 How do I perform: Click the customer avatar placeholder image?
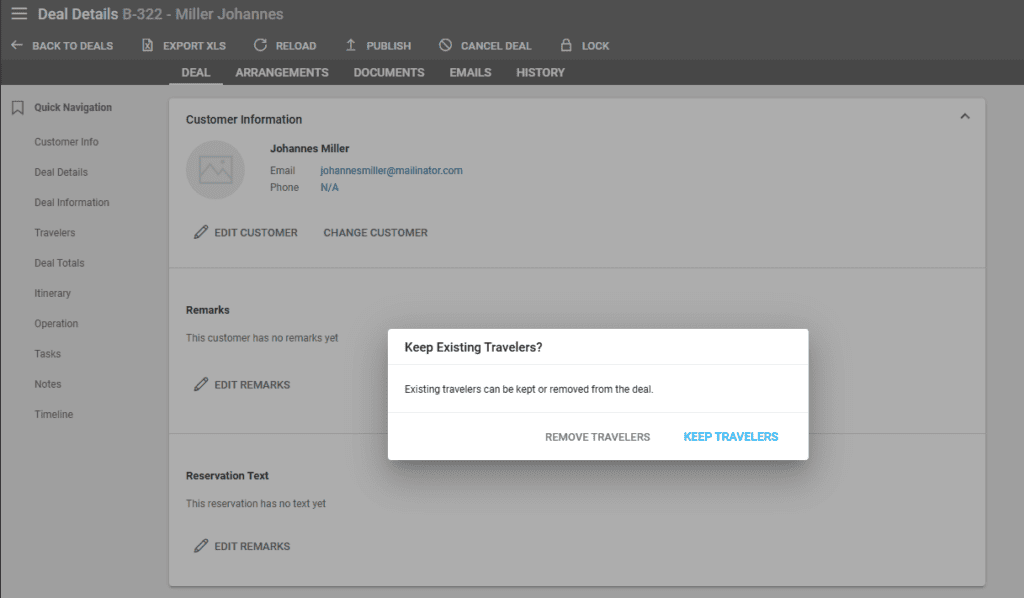(x=215, y=170)
